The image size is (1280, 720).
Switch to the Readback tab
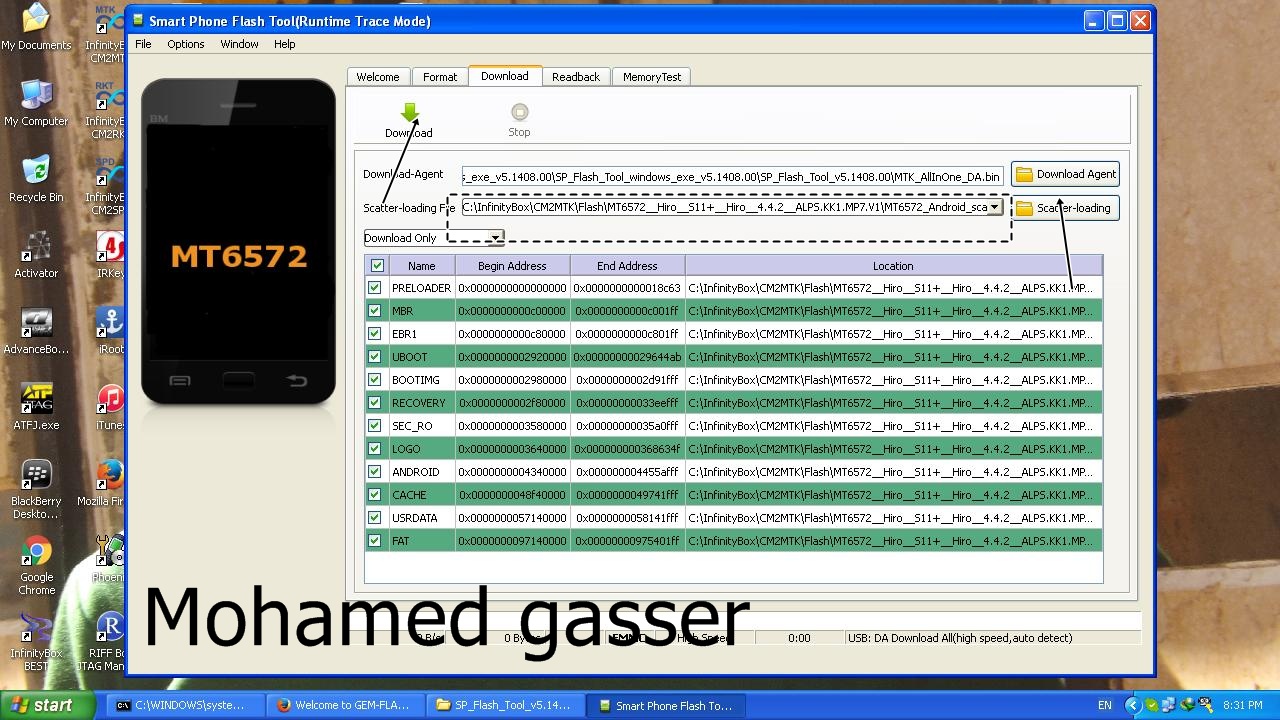pyautogui.click(x=576, y=77)
